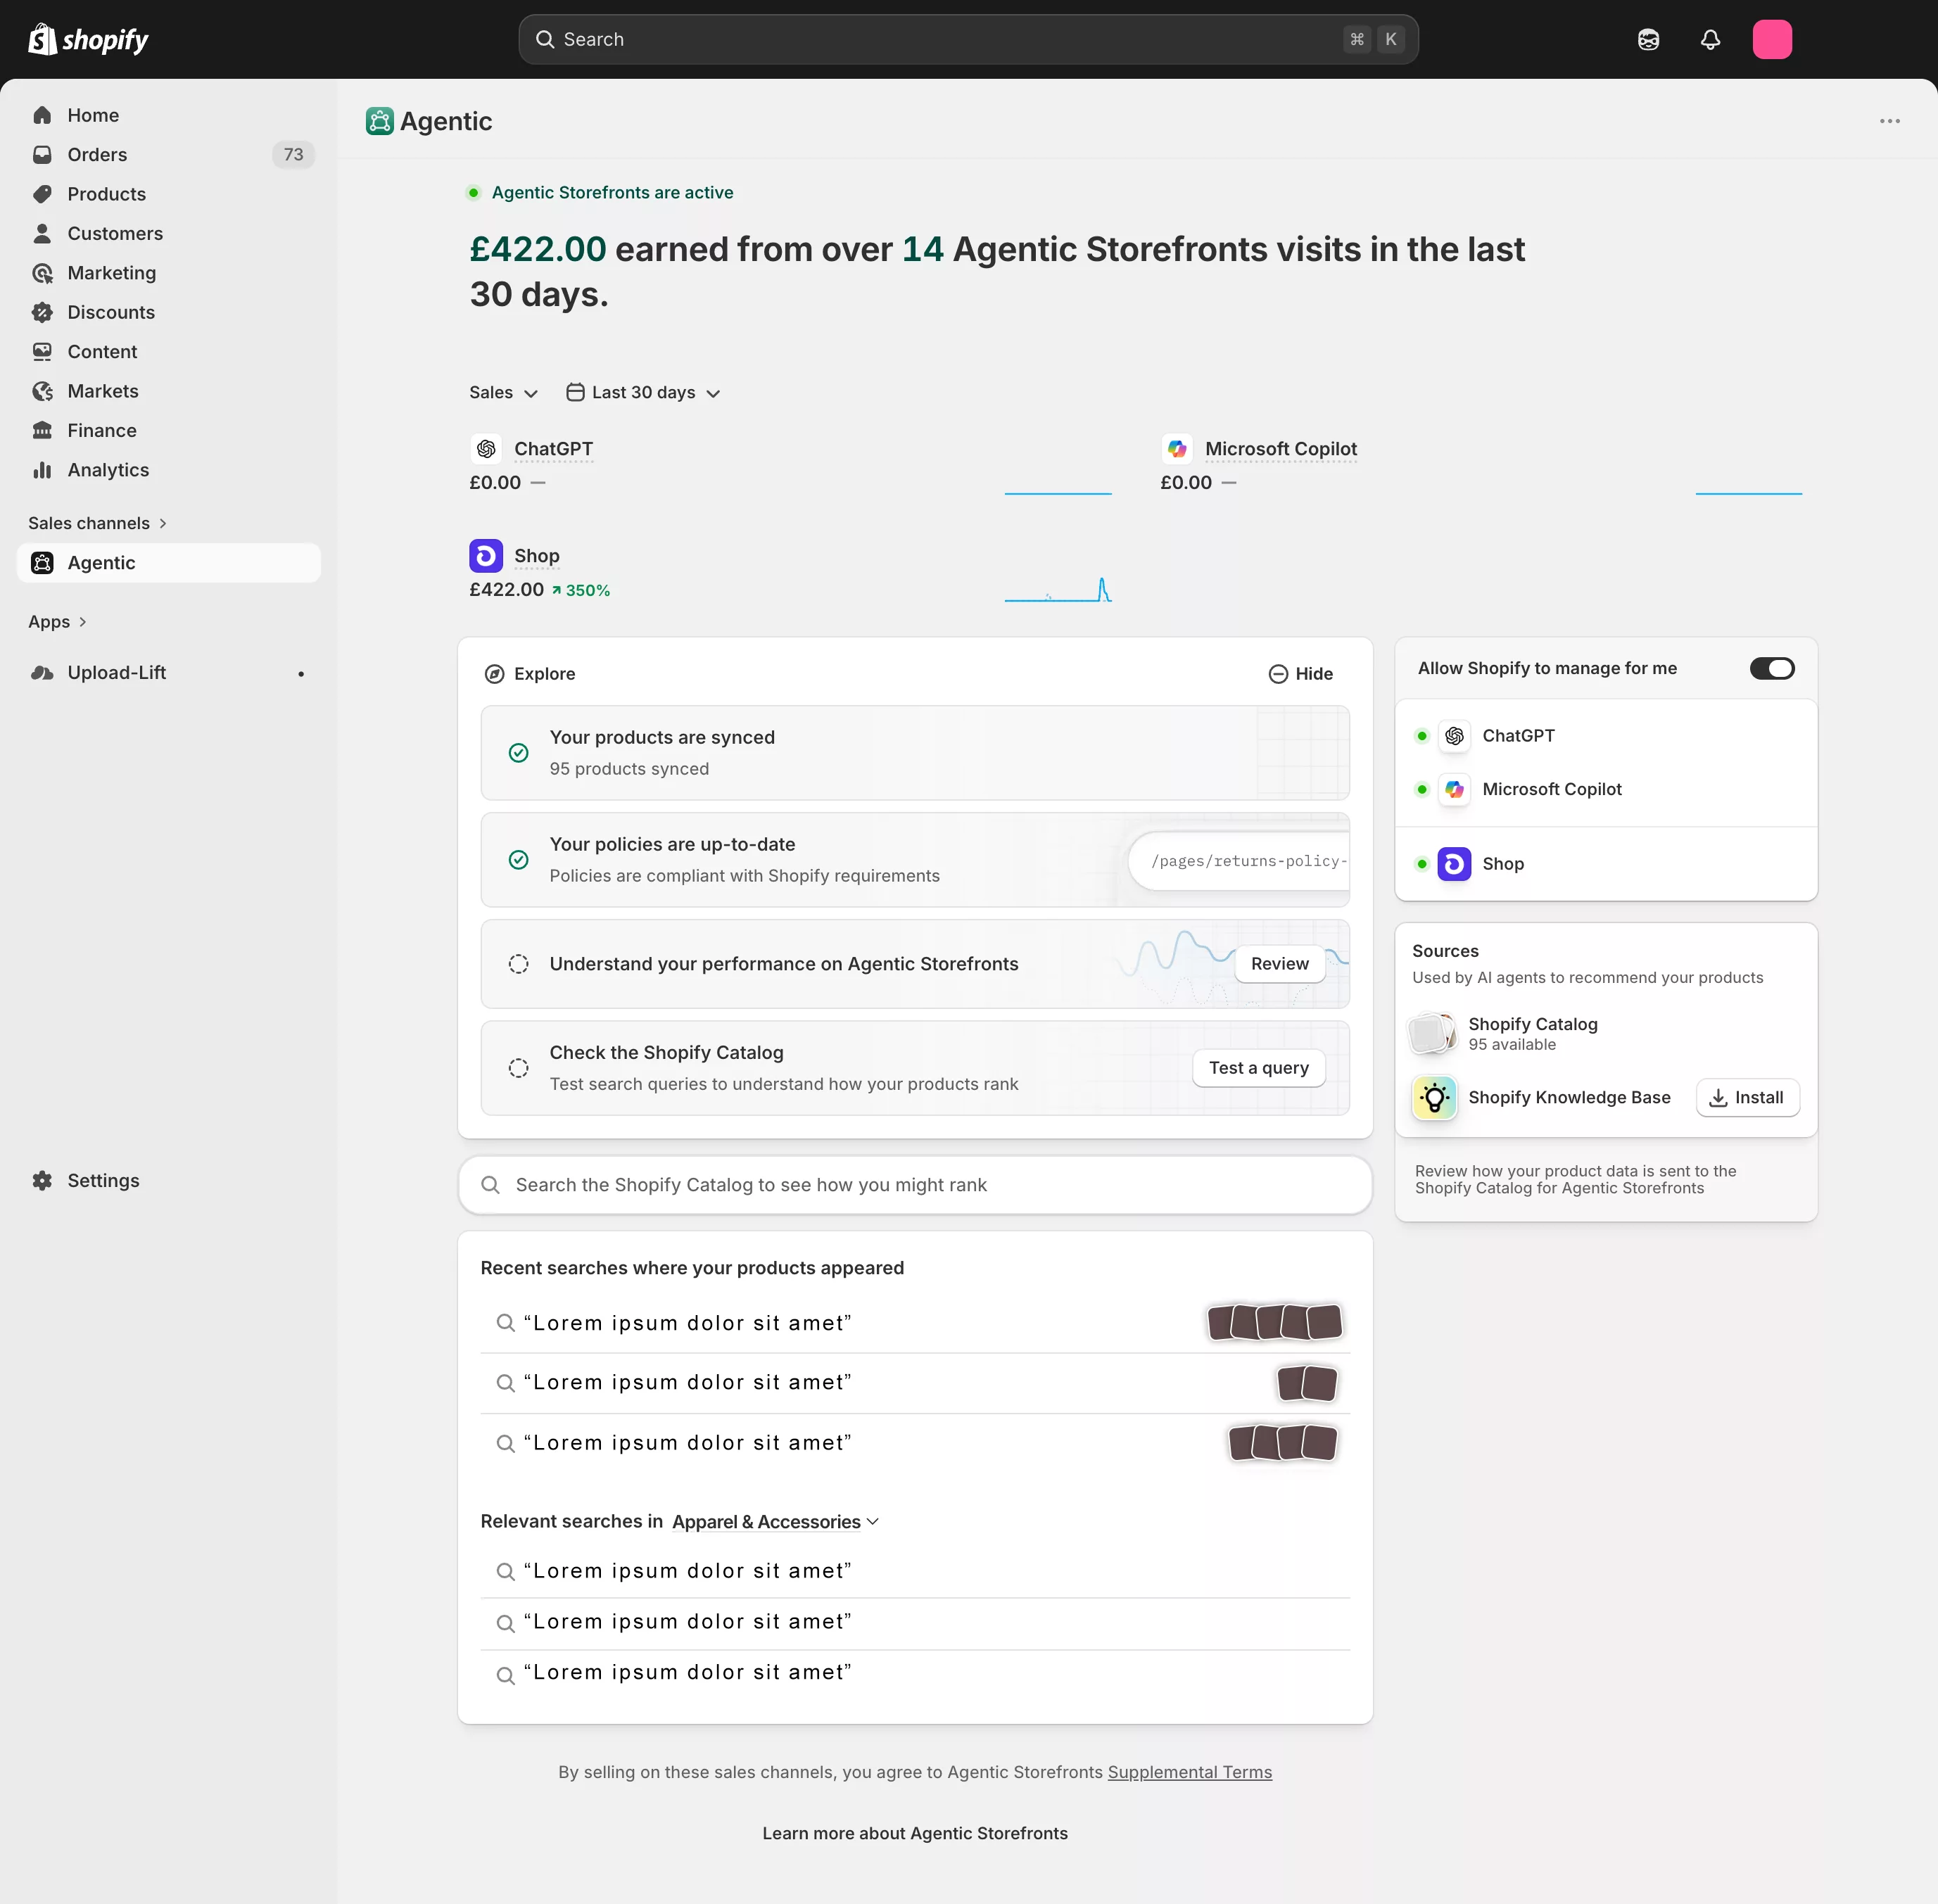Expand Apps section in the sidebar
Screen dimensions: 1938x1904
coord(57,622)
